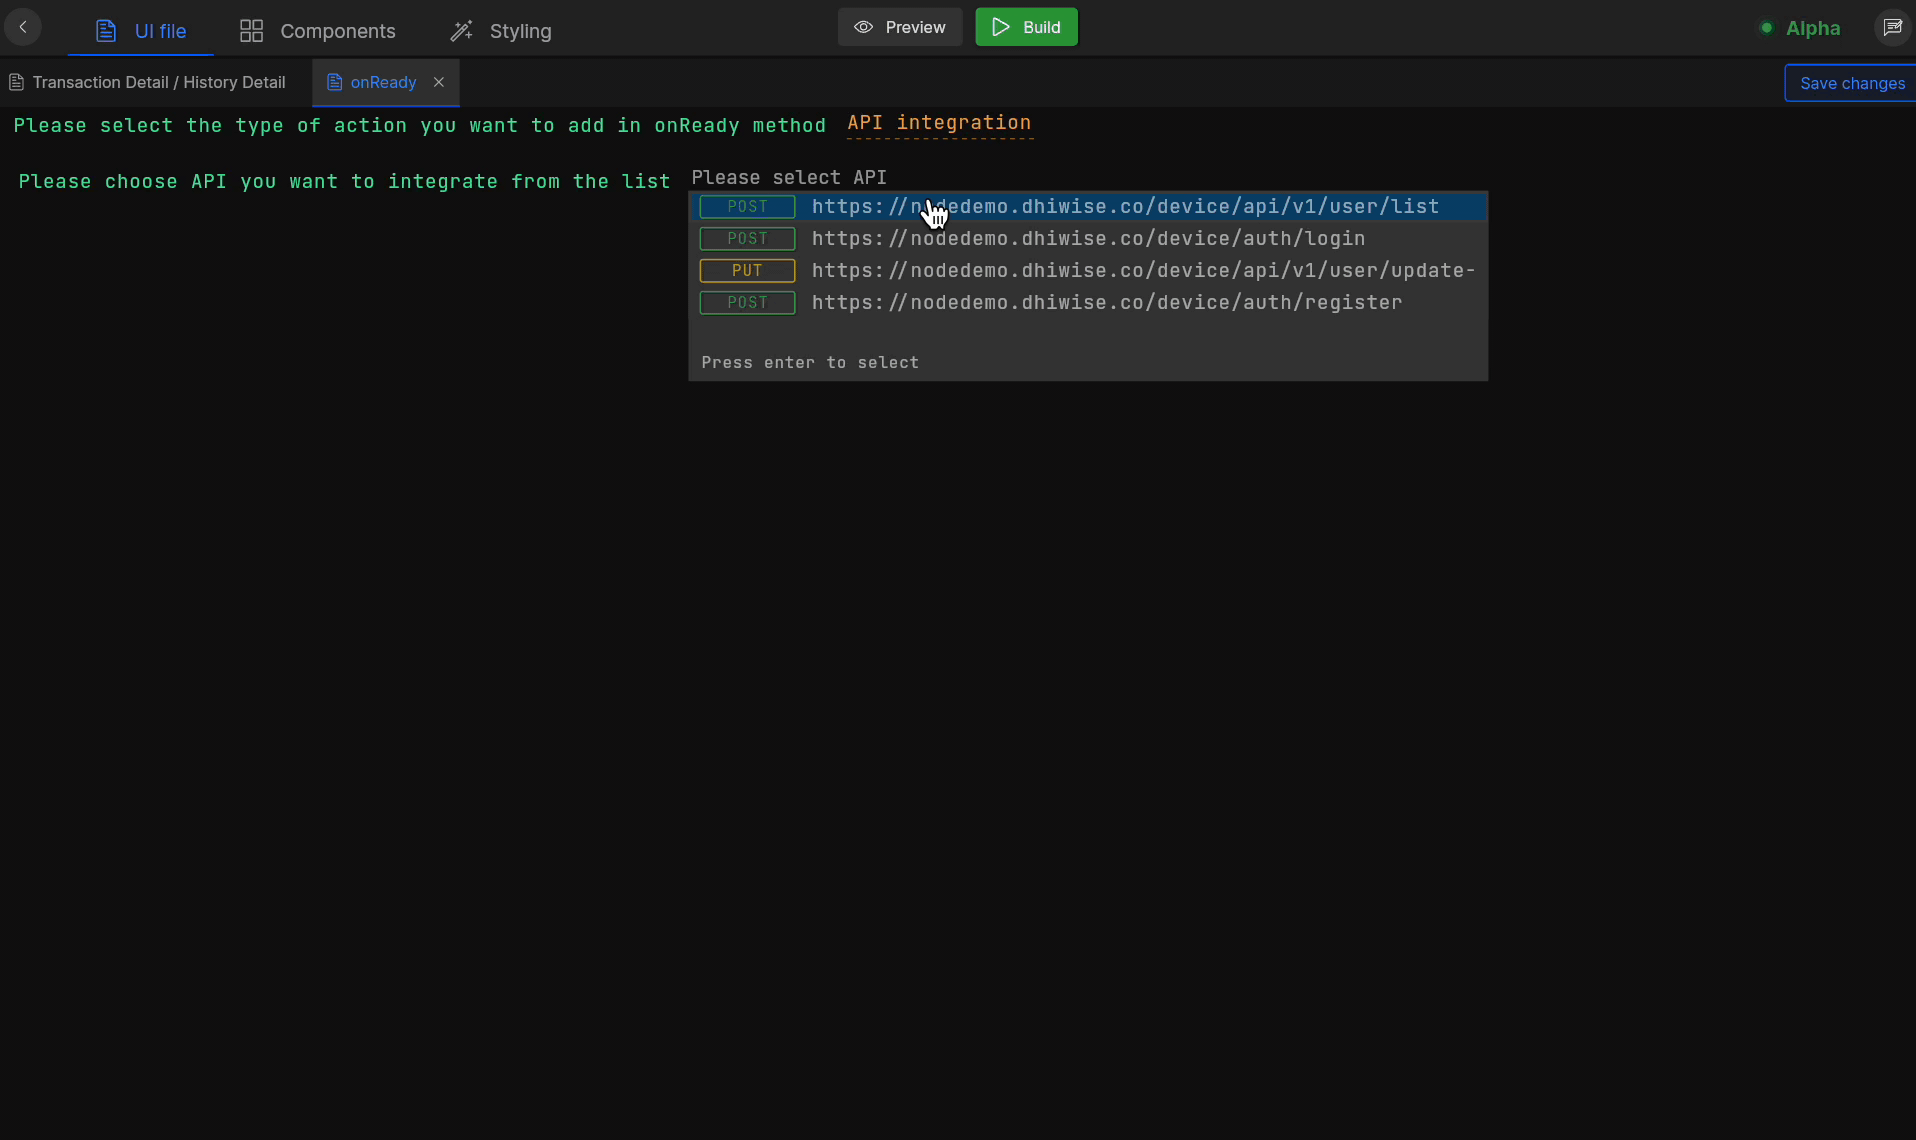Image resolution: width=1916 pixels, height=1140 pixels.
Task: Close the onReady tab
Action: click(439, 82)
